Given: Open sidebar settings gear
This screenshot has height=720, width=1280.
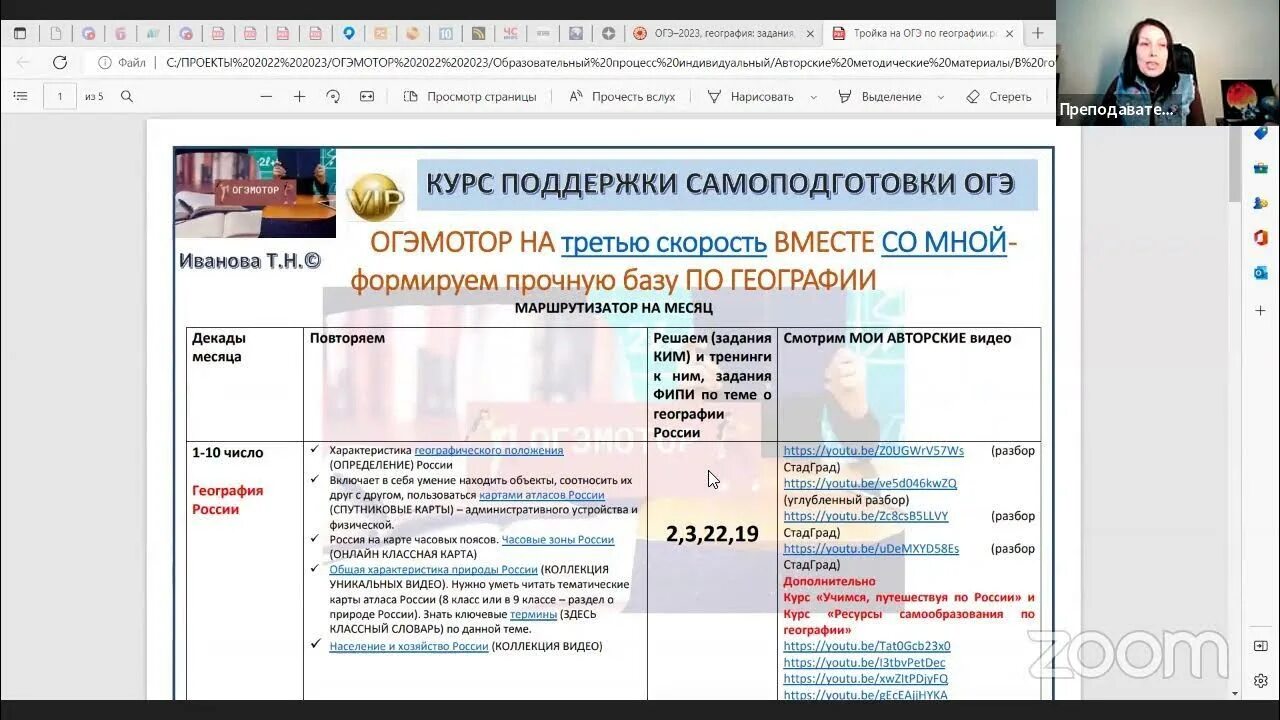Looking at the screenshot, I should click(1260, 681).
